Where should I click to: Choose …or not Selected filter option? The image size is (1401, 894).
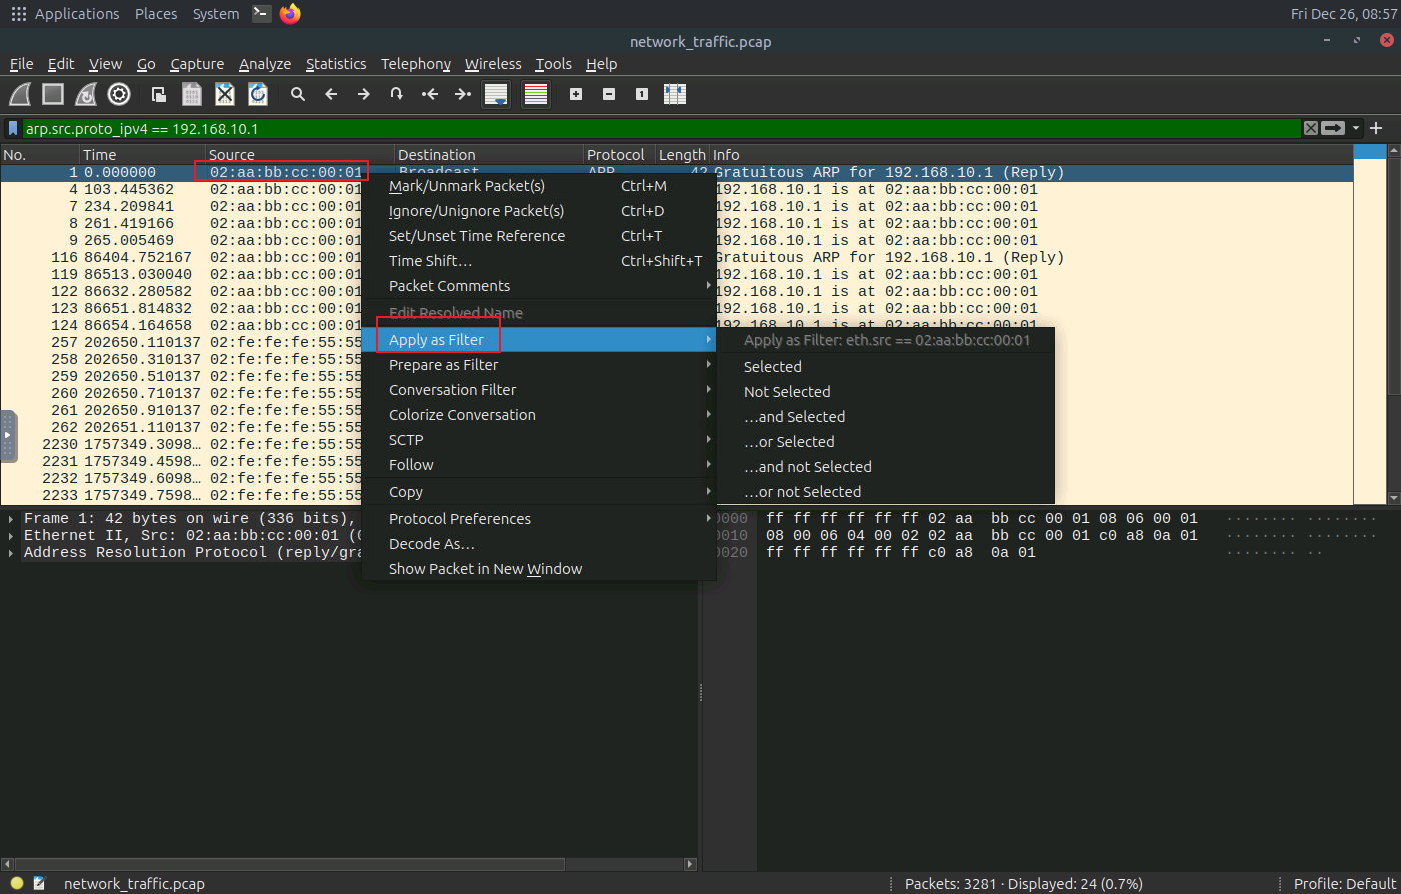(885, 492)
